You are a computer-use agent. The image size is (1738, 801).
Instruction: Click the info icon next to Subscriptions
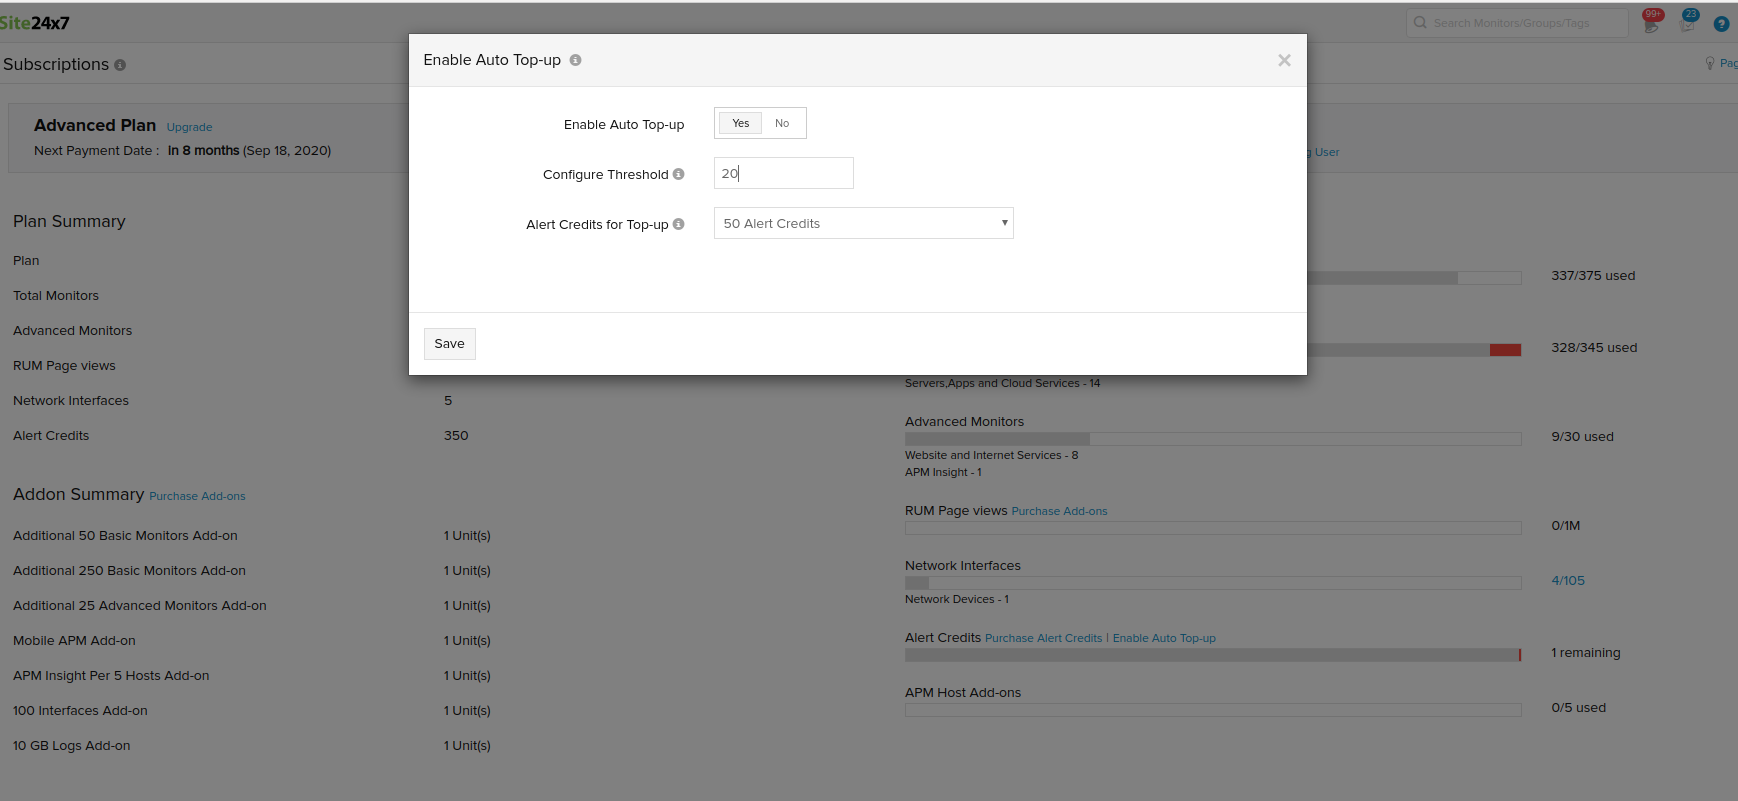pos(120,65)
